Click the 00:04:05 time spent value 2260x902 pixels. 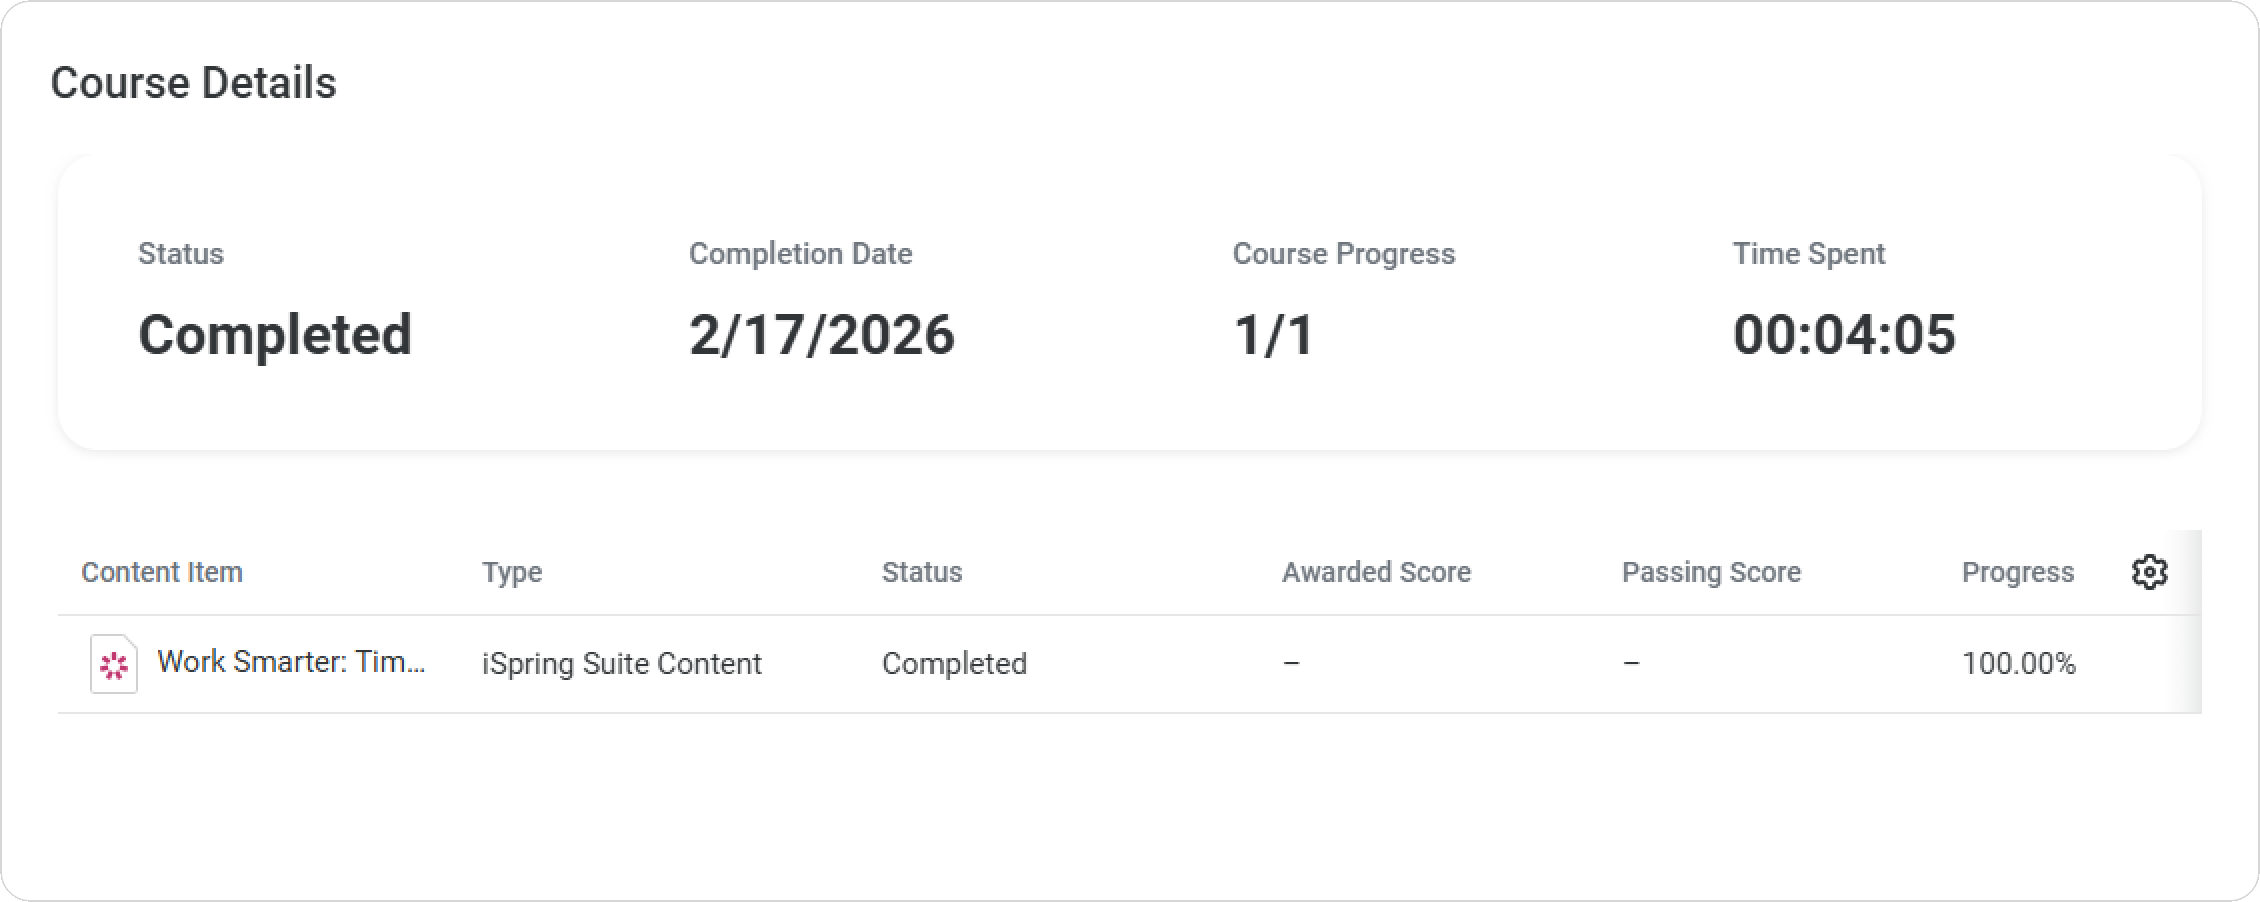pos(1844,334)
